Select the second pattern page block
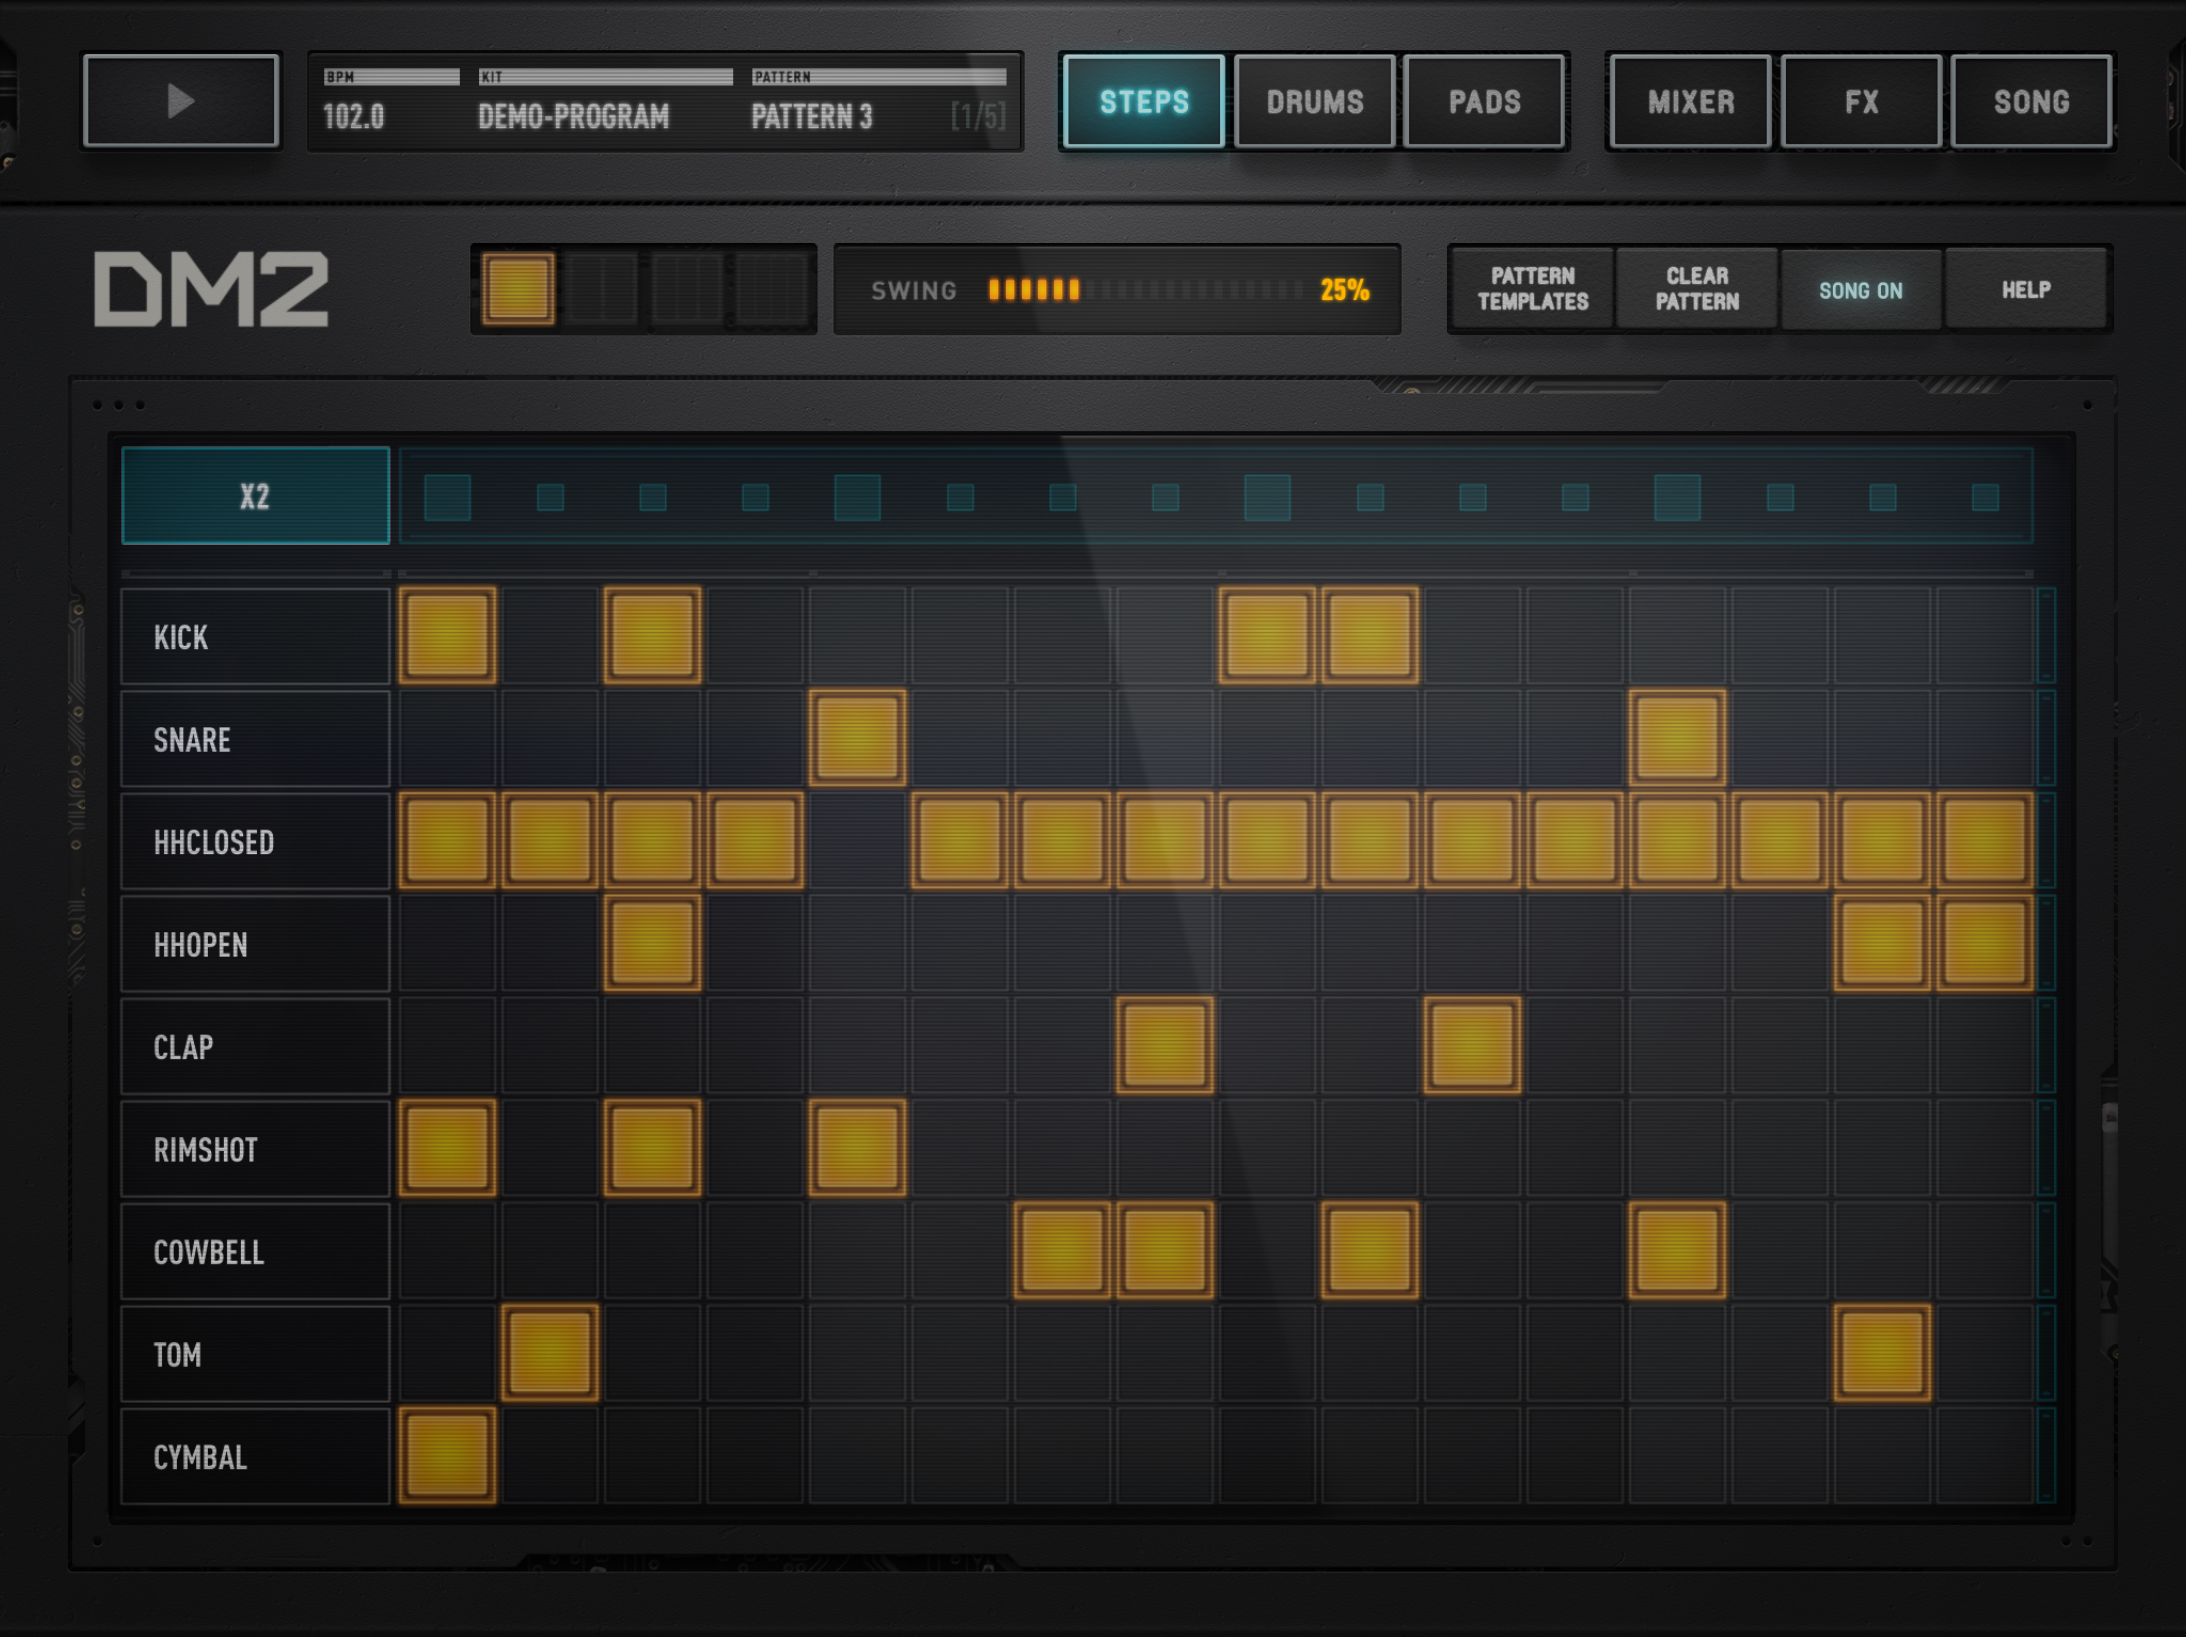This screenshot has width=2186, height=1637. pos(602,289)
